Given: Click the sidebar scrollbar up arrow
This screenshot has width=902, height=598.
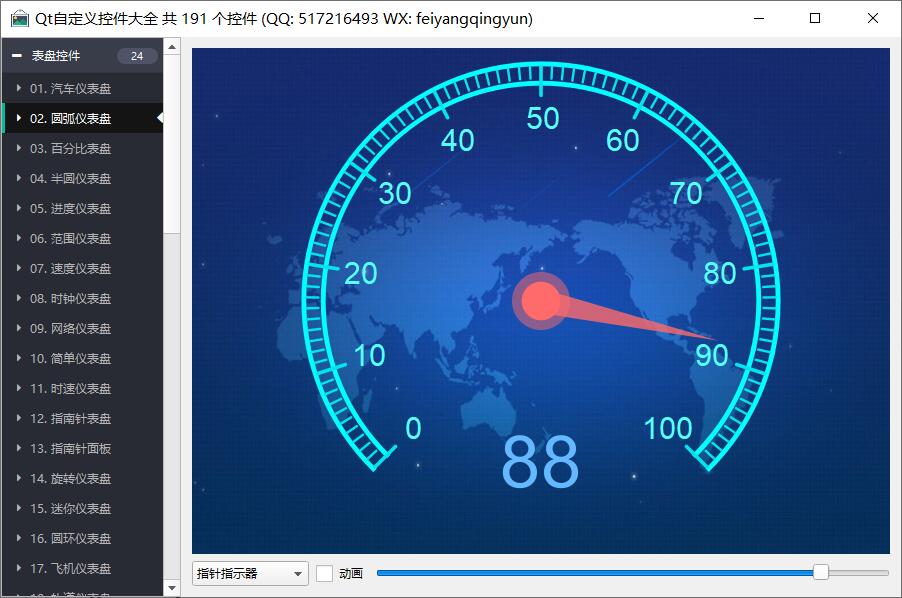Looking at the screenshot, I should point(172,46).
